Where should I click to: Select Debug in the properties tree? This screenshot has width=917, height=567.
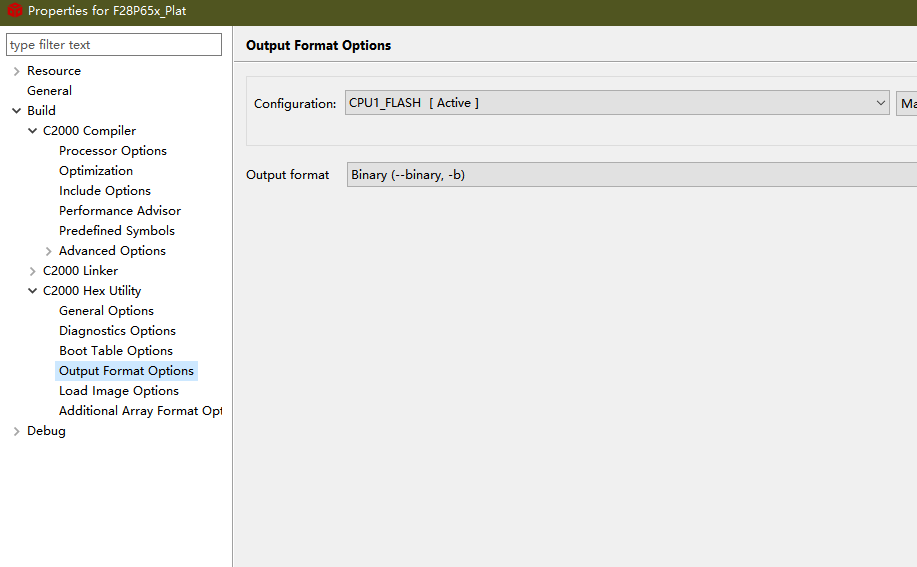tap(46, 431)
